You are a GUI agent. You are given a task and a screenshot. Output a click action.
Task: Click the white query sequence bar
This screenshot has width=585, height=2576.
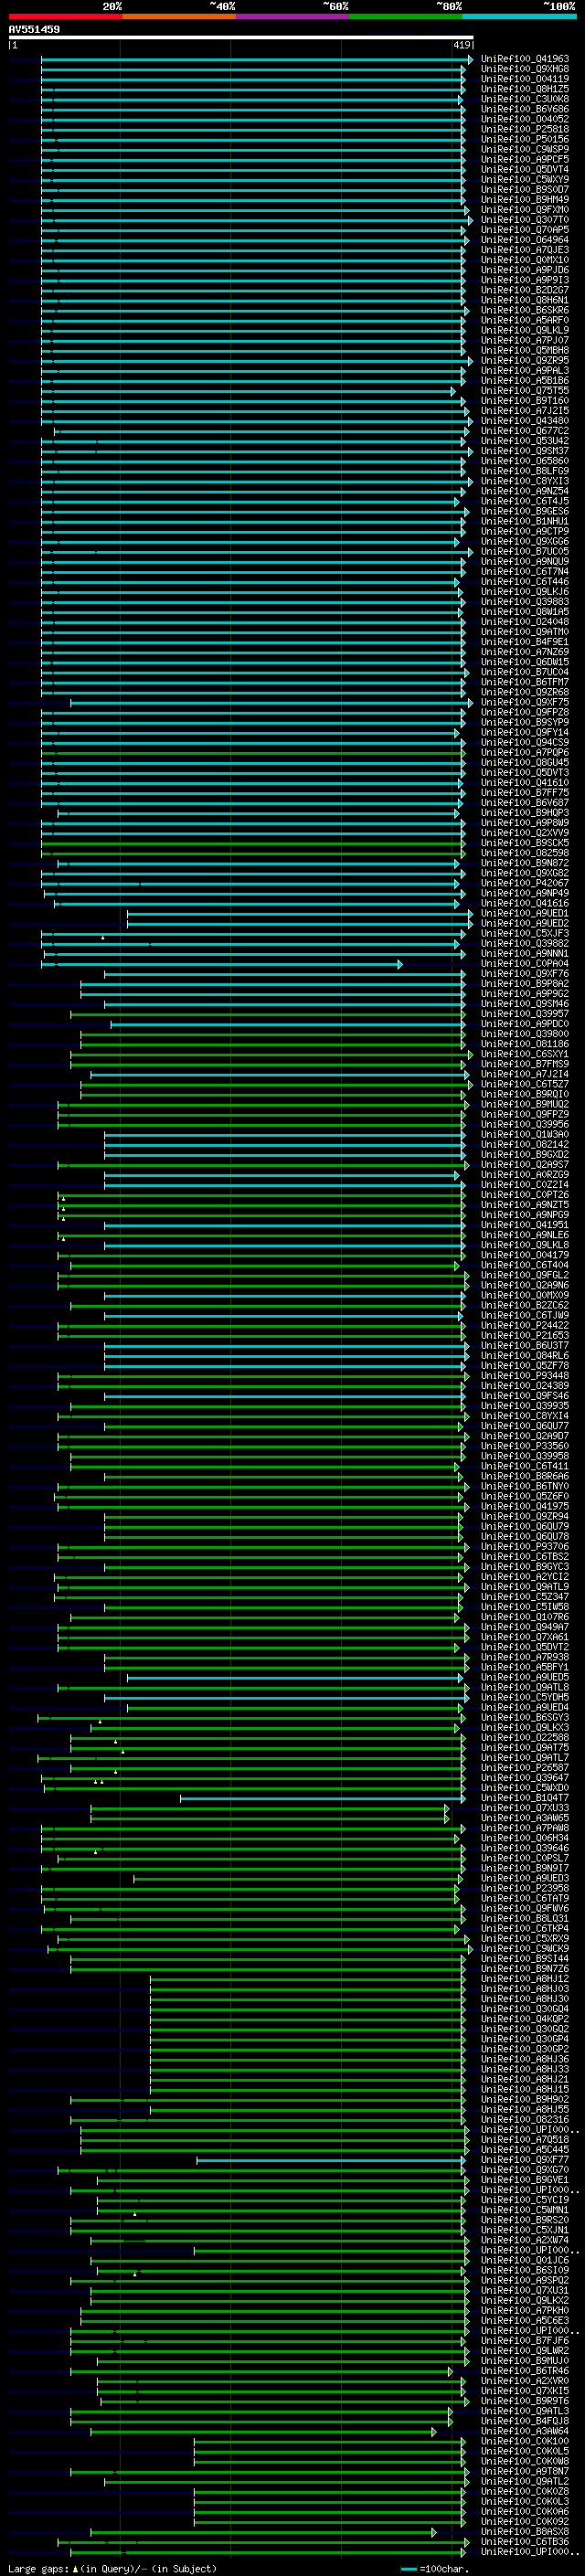tap(241, 37)
